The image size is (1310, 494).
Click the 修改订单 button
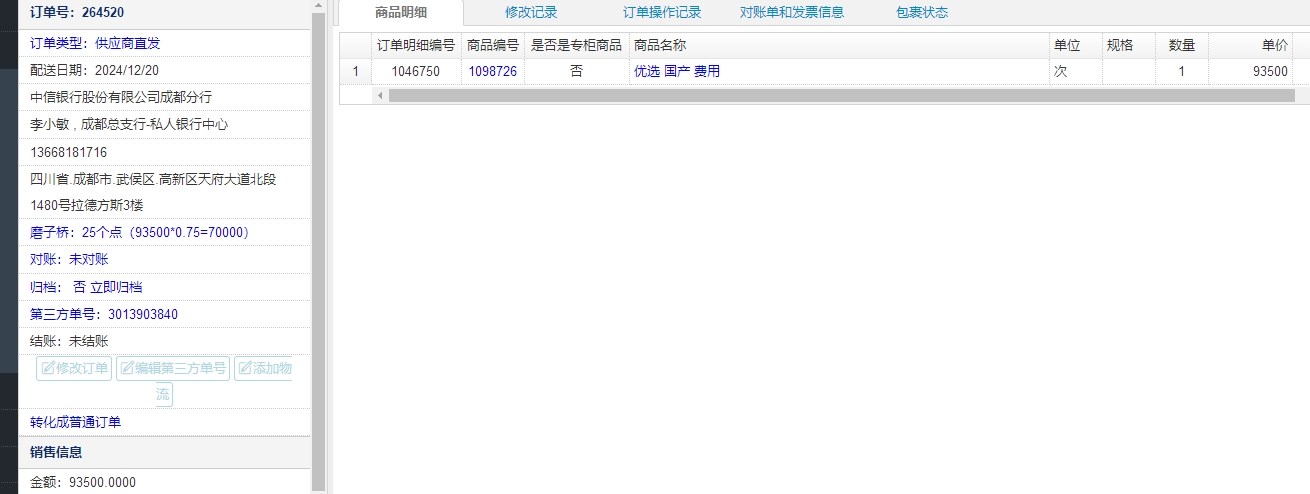point(74,368)
